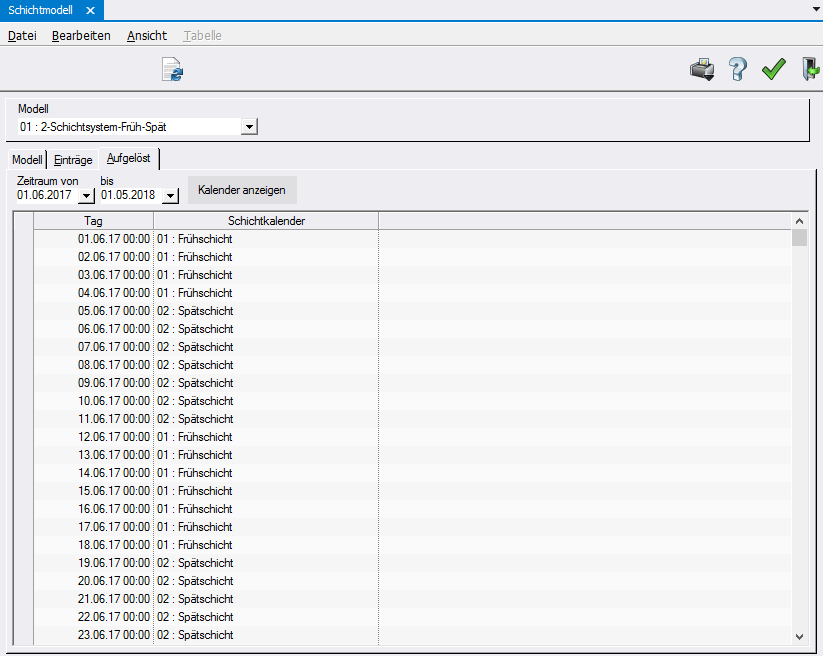Close the Schichtmodell tab

[90, 10]
